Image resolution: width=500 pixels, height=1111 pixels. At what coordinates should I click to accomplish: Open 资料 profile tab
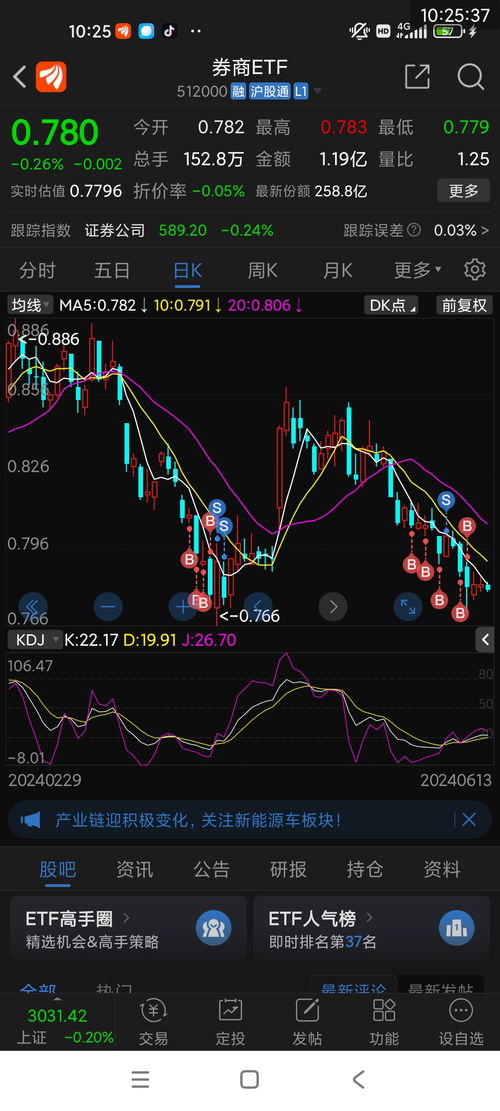pos(442,869)
